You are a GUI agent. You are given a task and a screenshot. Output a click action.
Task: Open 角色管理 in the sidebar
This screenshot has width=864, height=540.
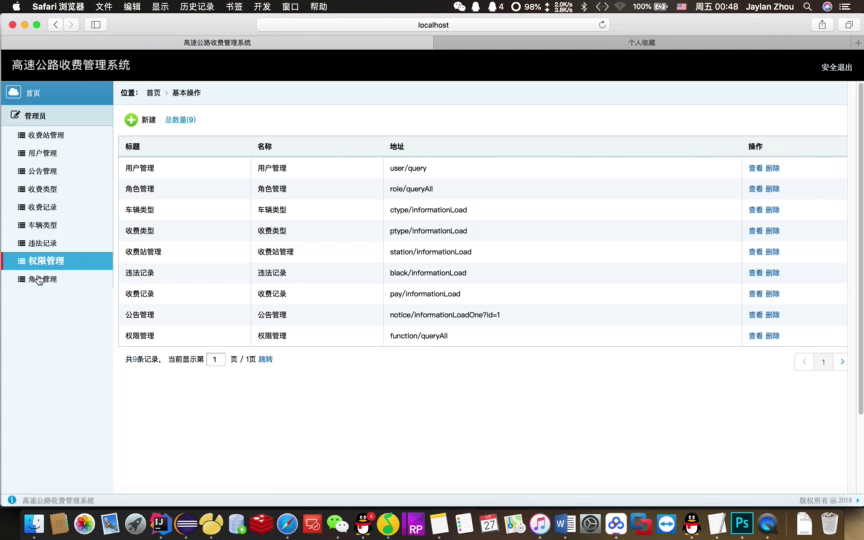(x=42, y=279)
